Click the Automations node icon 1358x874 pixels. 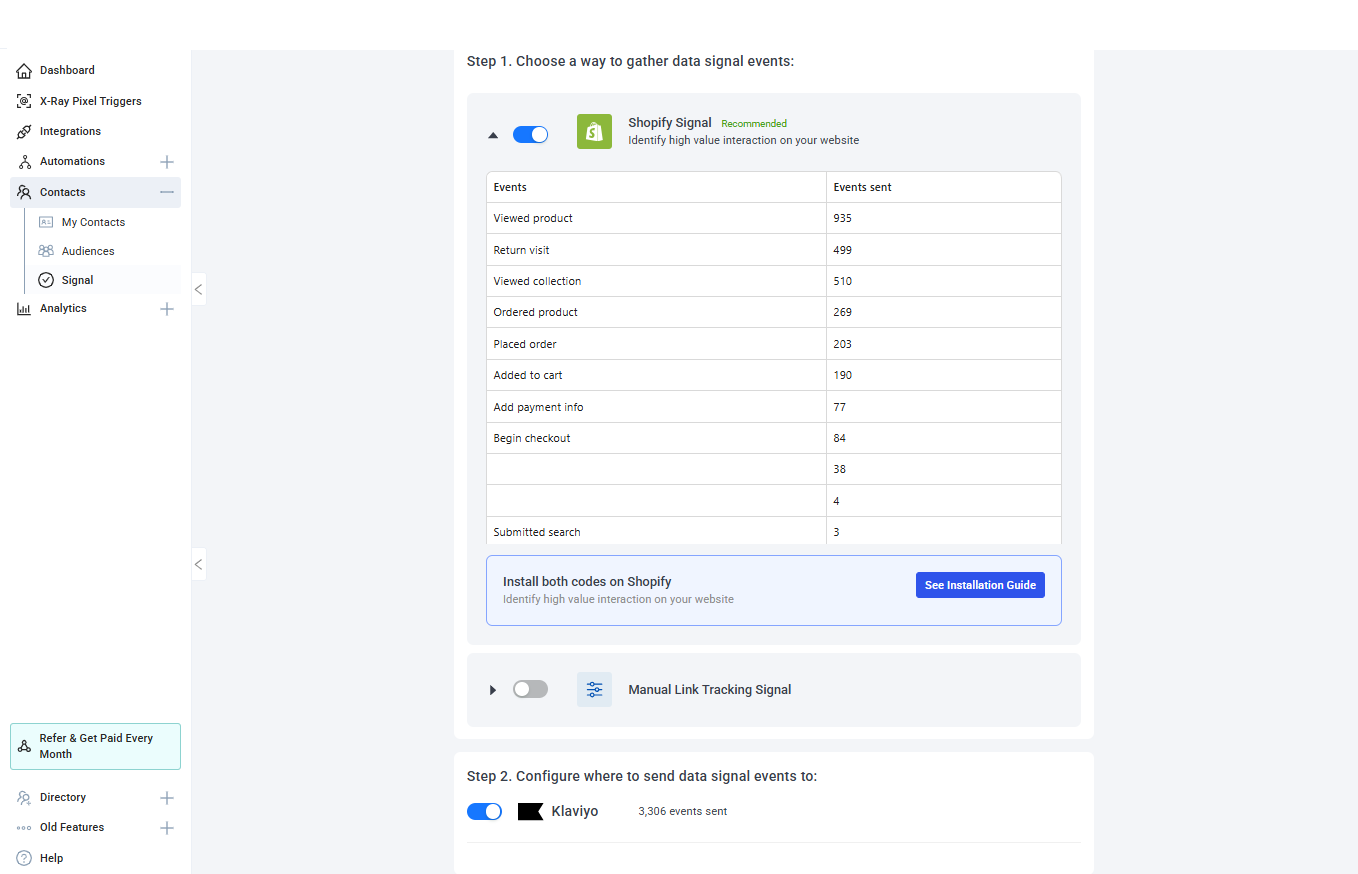click(24, 162)
